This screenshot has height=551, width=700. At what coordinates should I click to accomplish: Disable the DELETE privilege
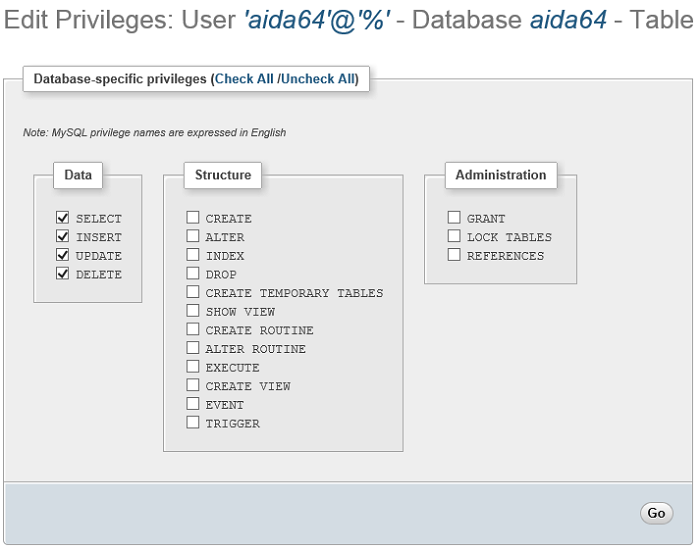pos(63,274)
